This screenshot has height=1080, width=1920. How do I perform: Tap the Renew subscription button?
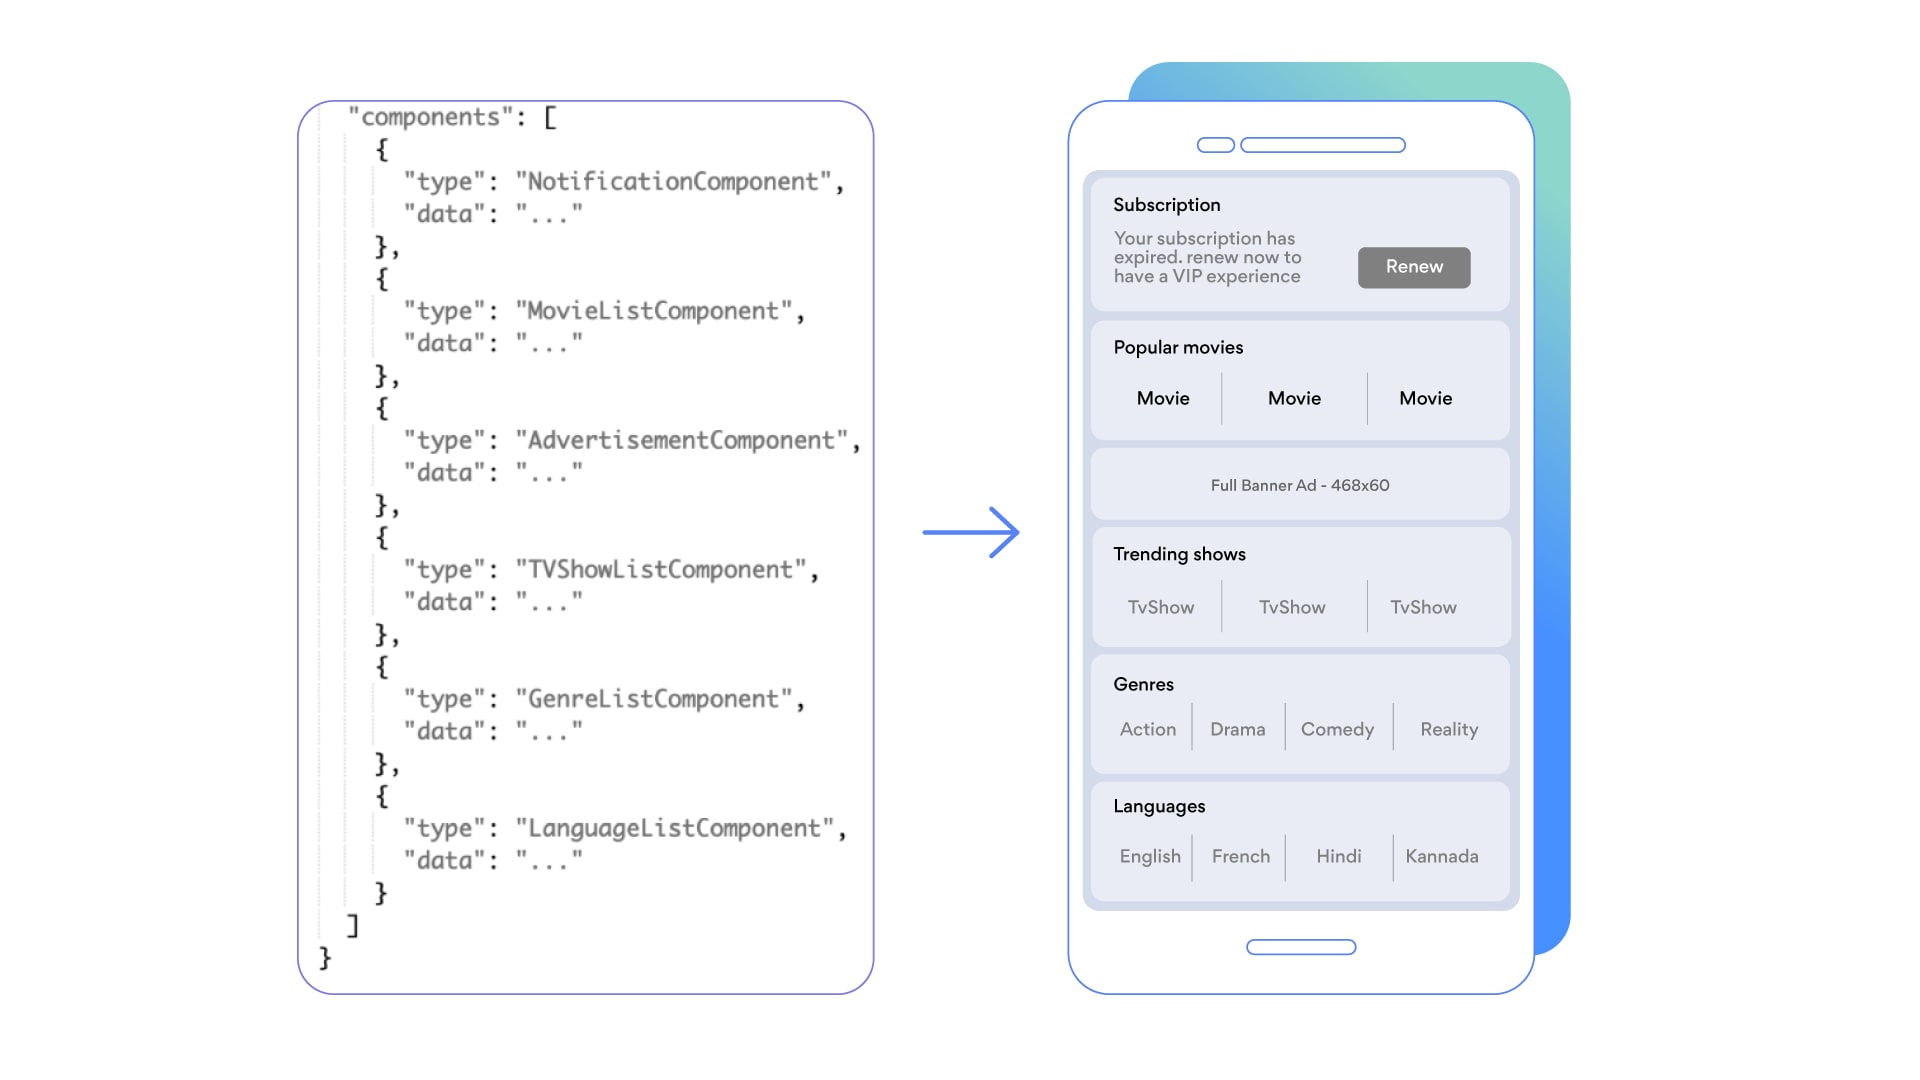point(1414,267)
